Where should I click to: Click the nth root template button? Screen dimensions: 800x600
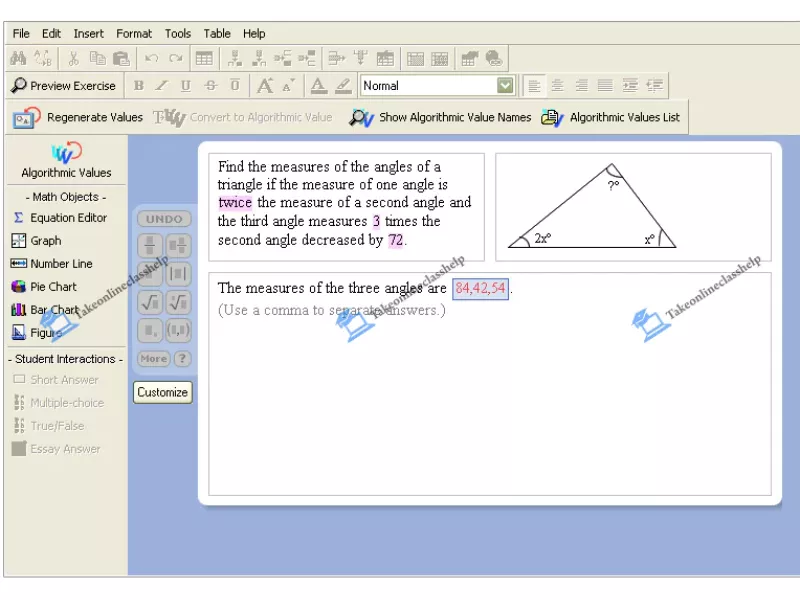(x=178, y=303)
